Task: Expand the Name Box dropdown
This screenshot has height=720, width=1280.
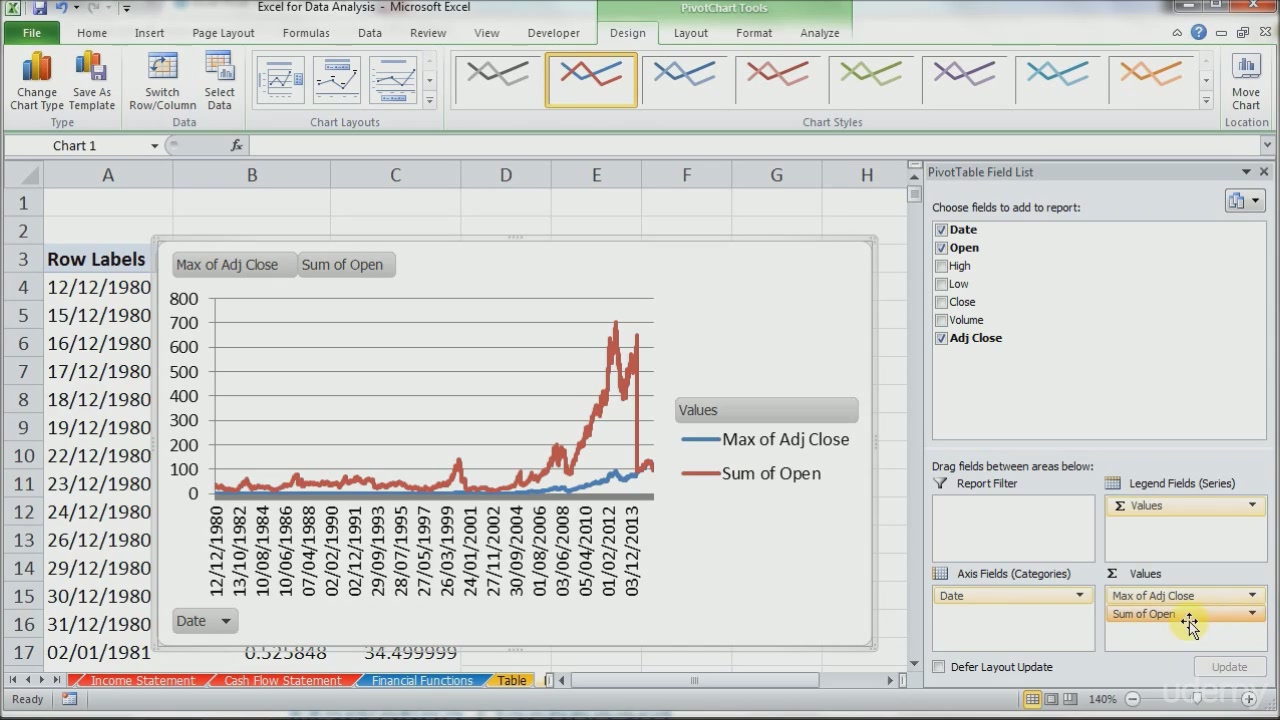Action: pyautogui.click(x=154, y=146)
